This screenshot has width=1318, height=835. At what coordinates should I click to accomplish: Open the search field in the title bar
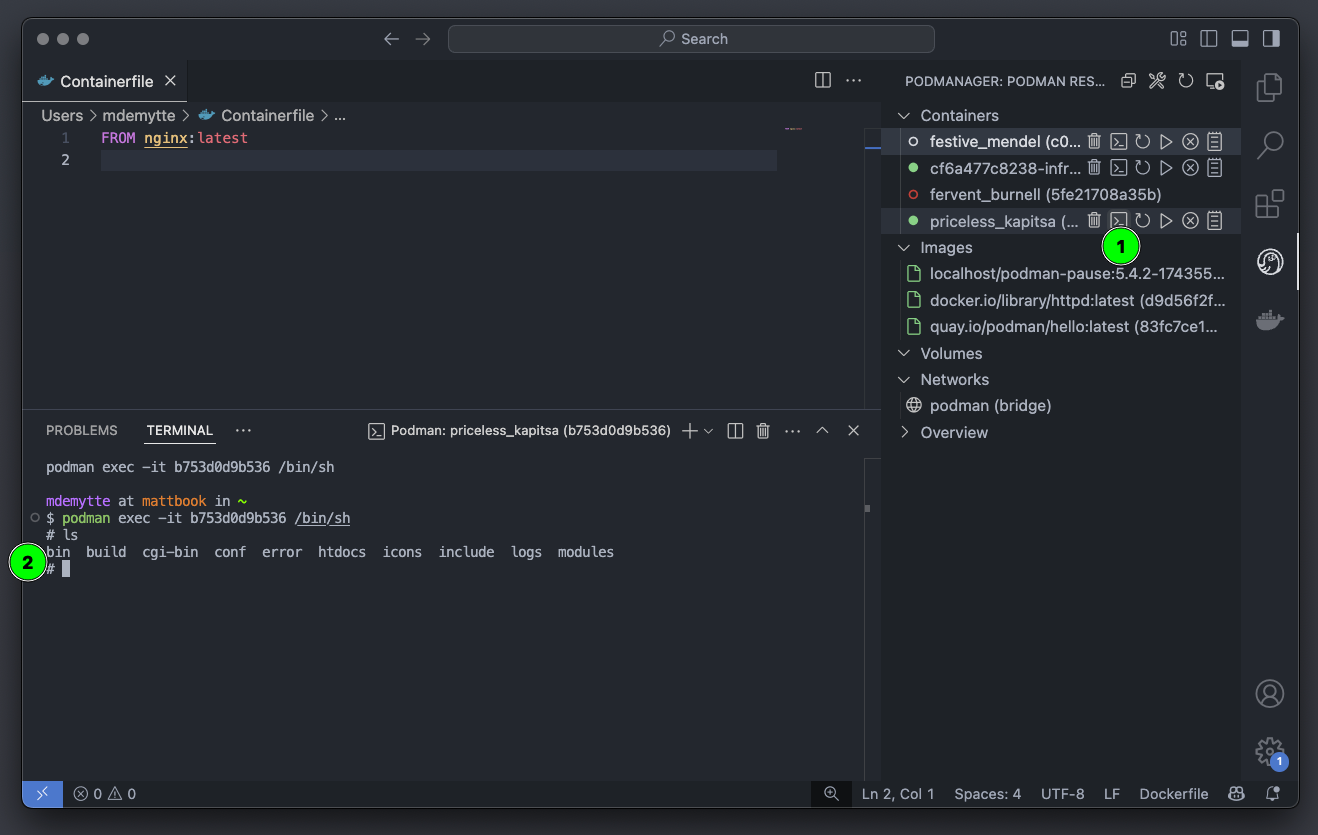click(691, 38)
